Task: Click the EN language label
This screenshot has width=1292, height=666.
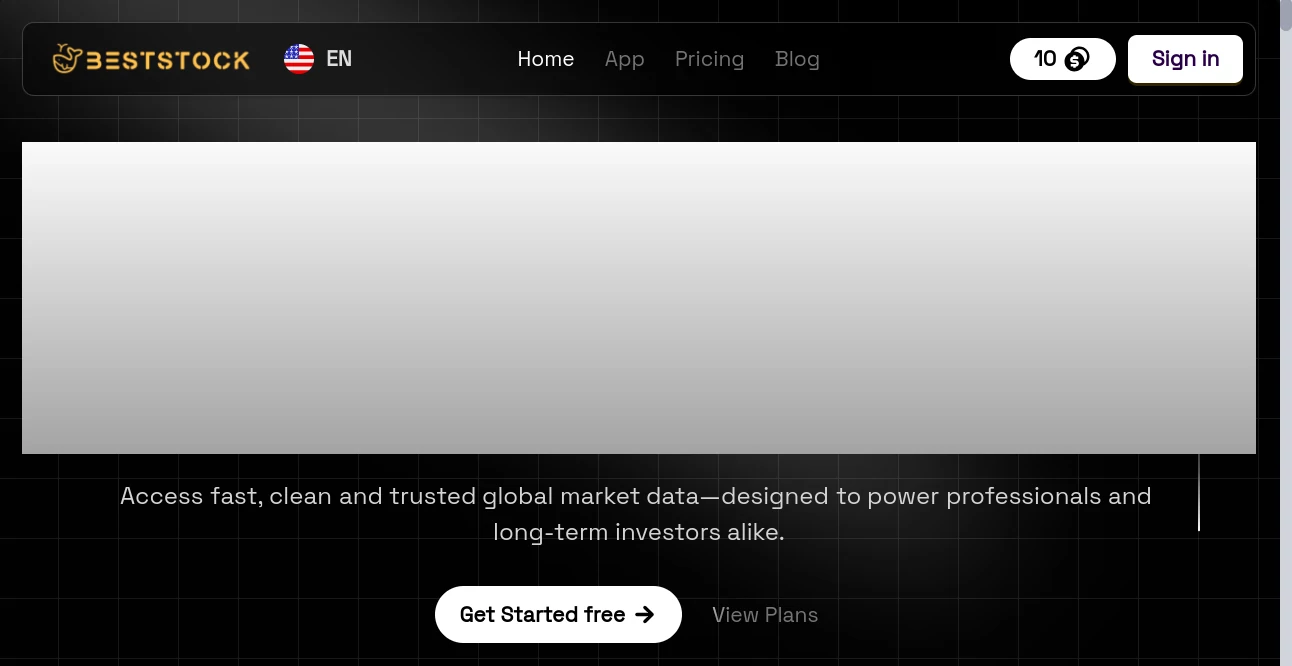Action: (339, 59)
